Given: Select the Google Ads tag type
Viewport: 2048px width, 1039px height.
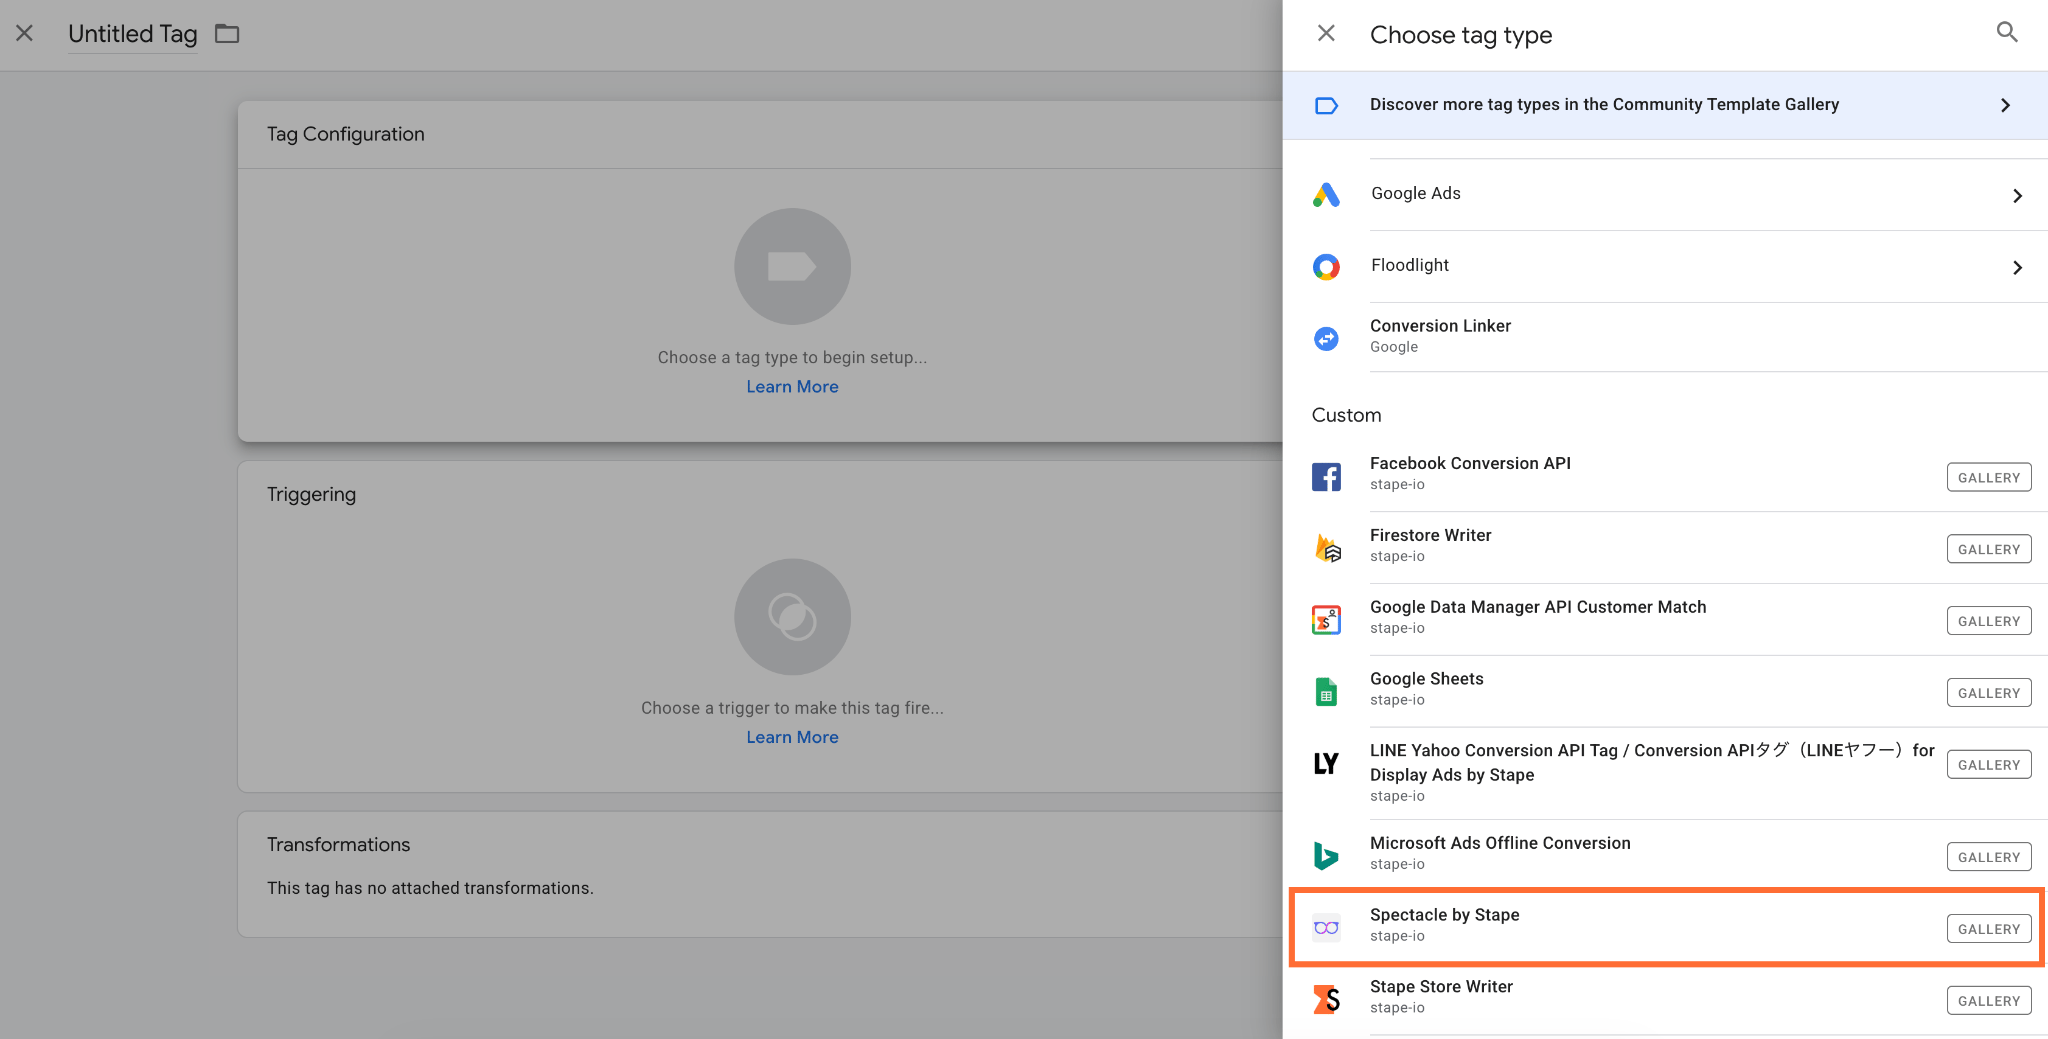Looking at the screenshot, I should [x=1665, y=195].
